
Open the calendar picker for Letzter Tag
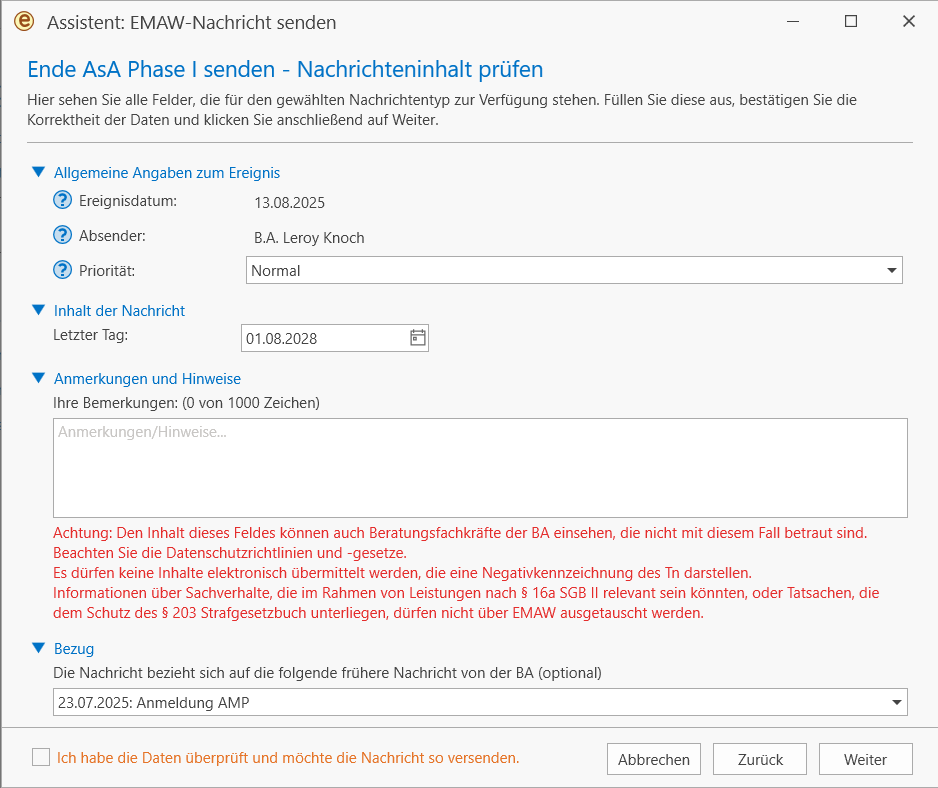[x=418, y=337]
